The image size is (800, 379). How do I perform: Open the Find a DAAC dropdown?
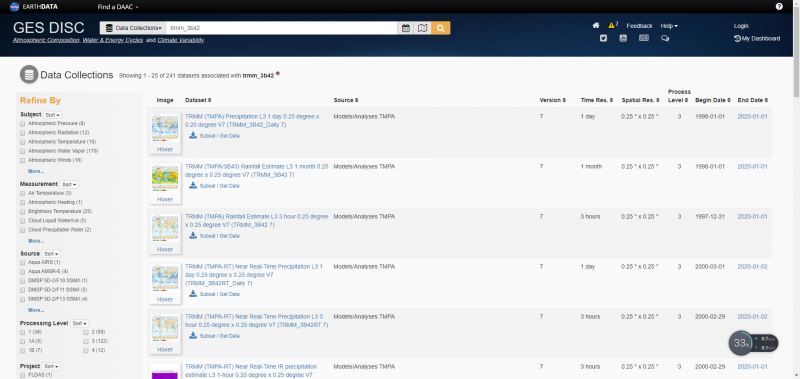click(118, 7)
